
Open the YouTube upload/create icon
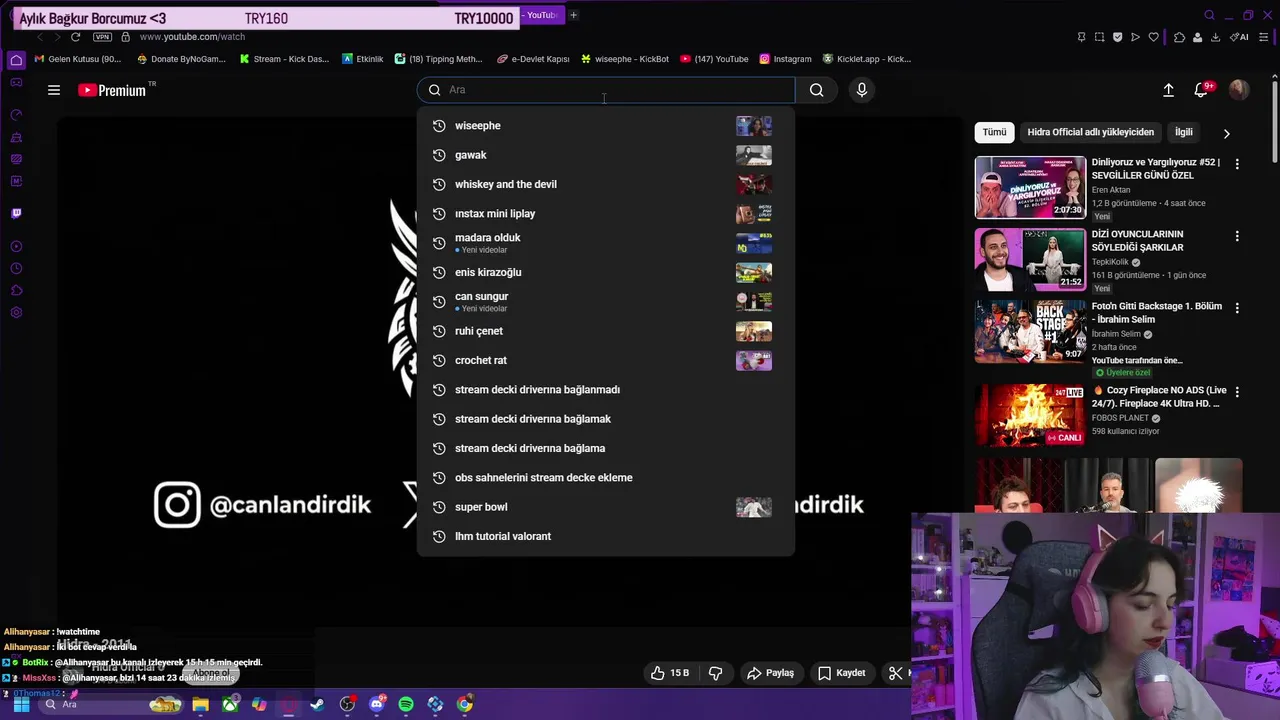tap(1168, 90)
